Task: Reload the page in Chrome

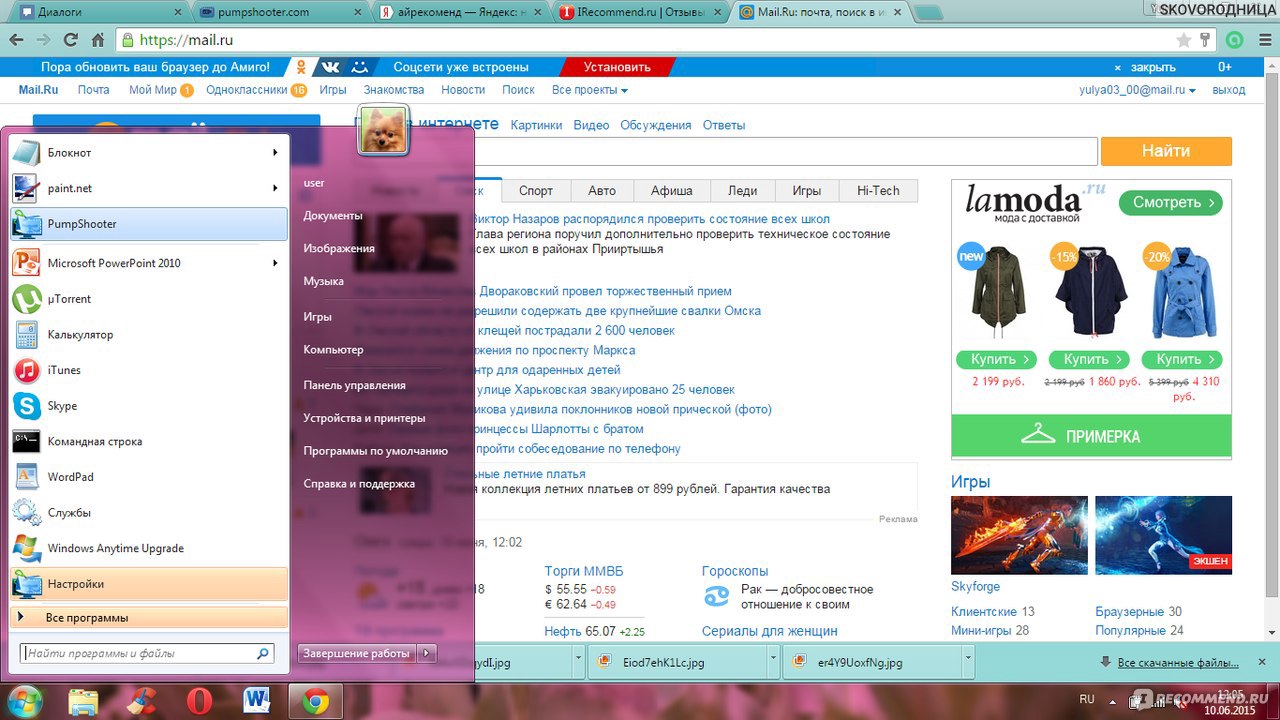Action: click(70, 40)
